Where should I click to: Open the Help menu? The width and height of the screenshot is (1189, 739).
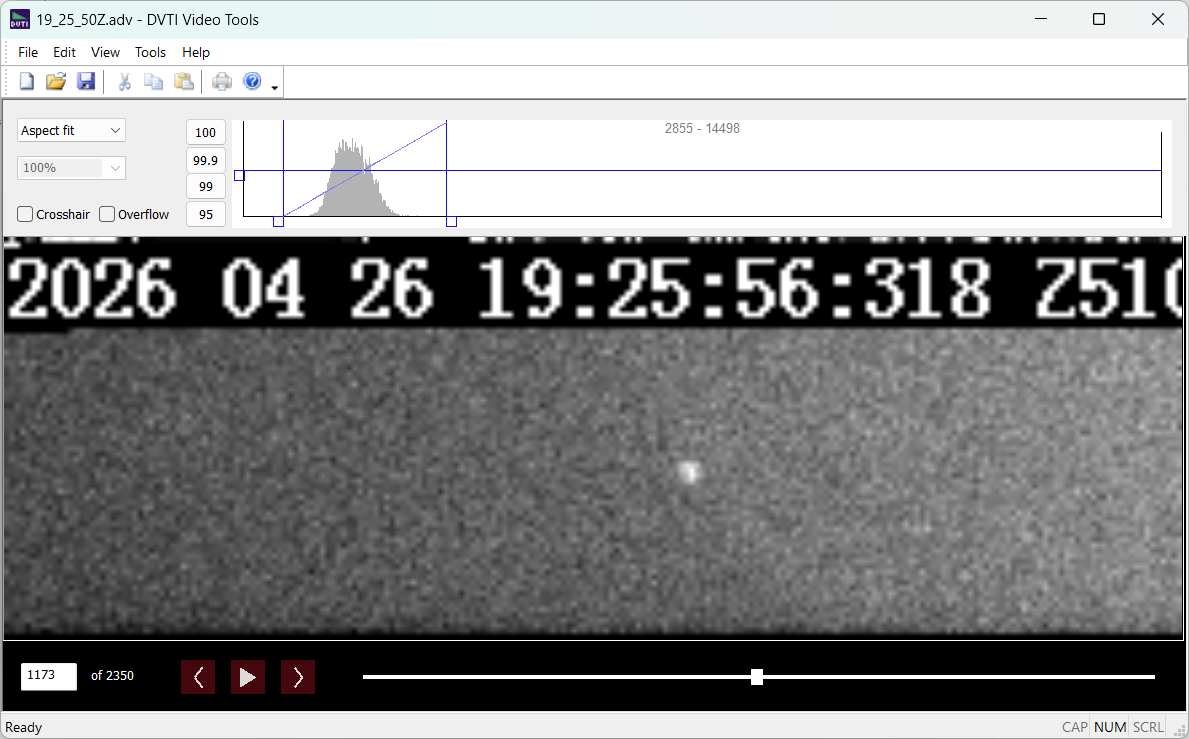pos(196,52)
